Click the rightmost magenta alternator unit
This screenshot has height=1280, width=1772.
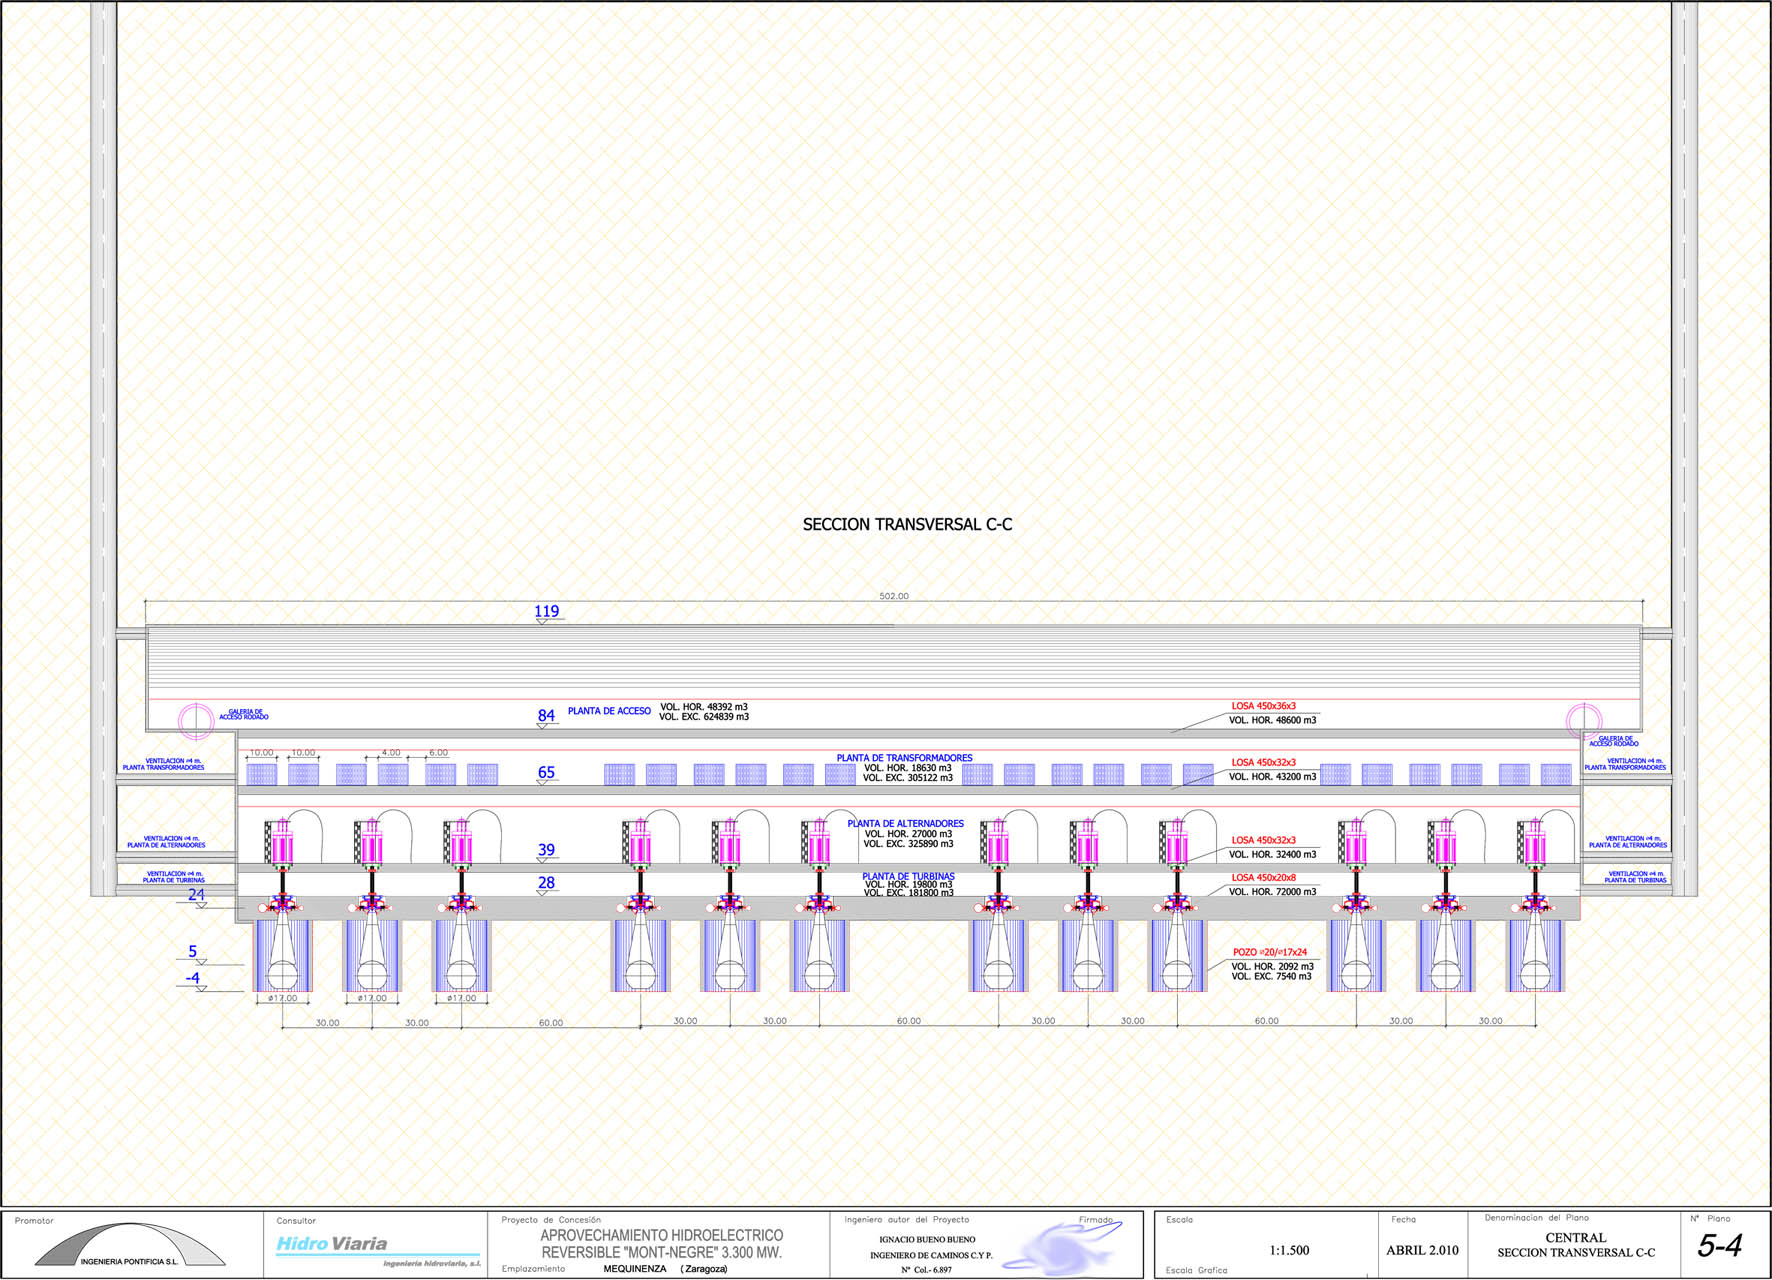pyautogui.click(x=1534, y=843)
